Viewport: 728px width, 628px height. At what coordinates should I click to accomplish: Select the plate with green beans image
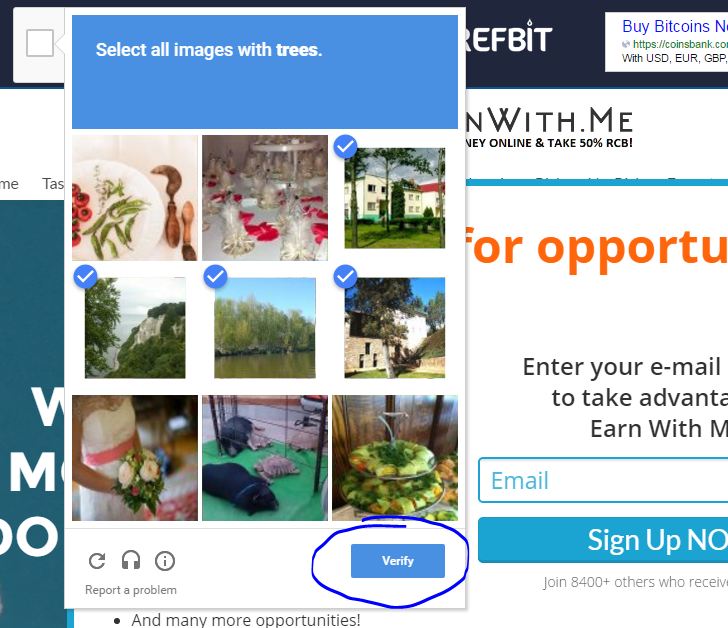[x=135, y=198]
